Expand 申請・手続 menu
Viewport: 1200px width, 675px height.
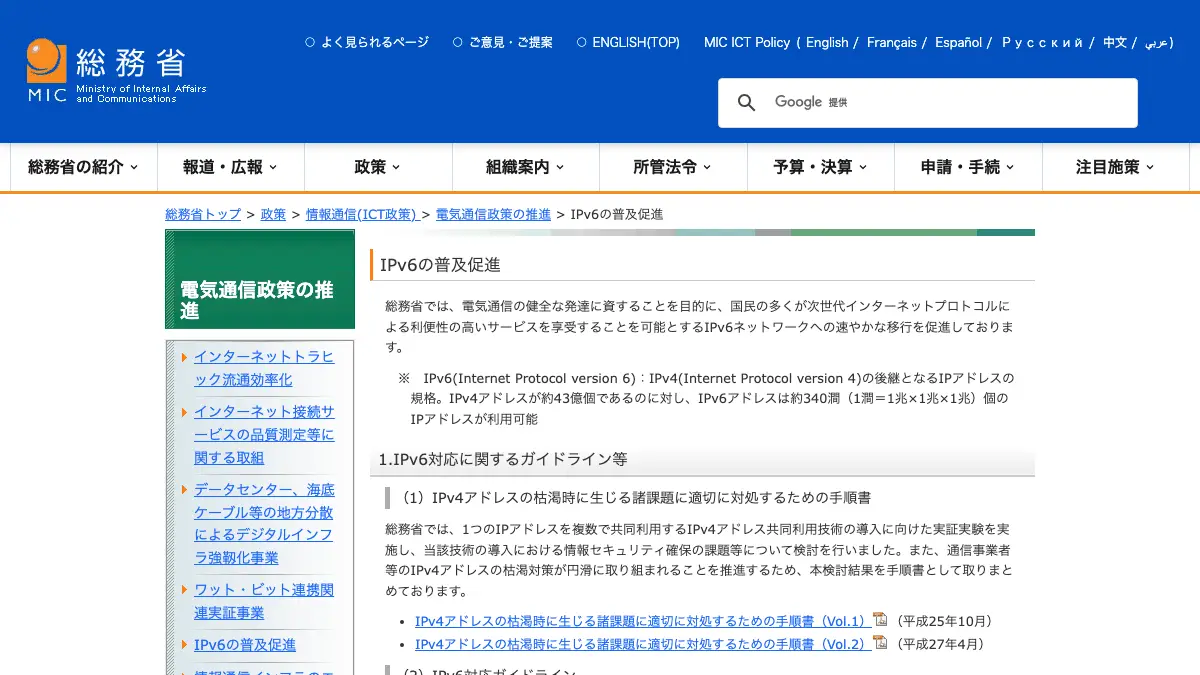click(x=968, y=167)
